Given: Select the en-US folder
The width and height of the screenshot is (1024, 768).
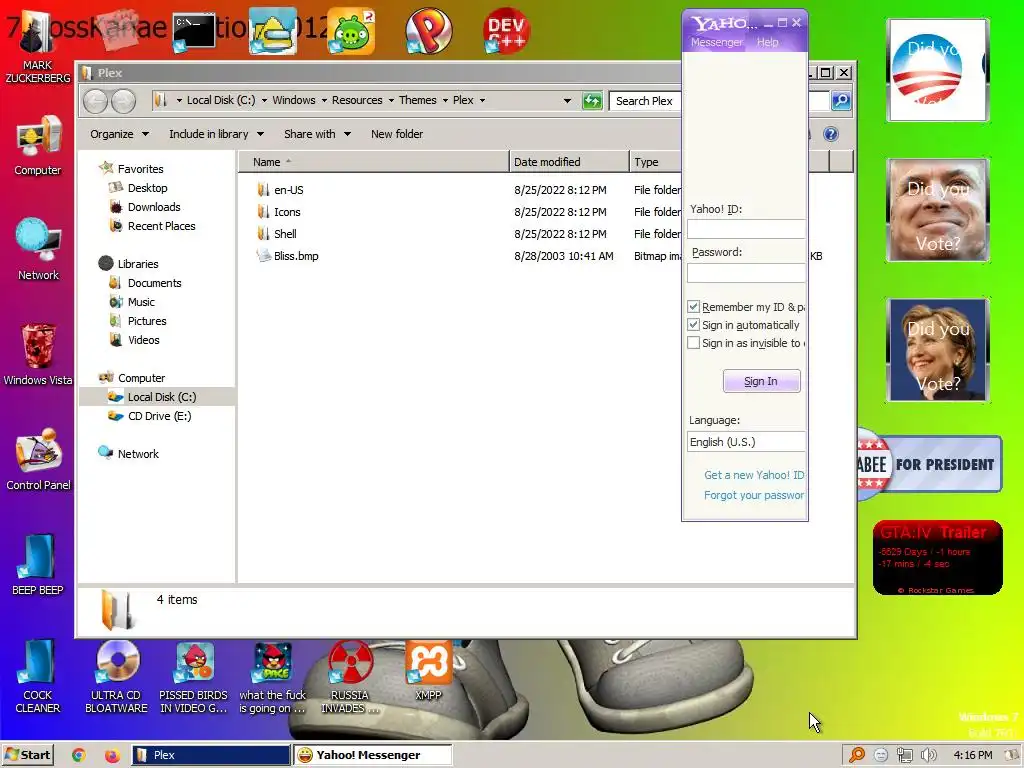Looking at the screenshot, I should 289,190.
